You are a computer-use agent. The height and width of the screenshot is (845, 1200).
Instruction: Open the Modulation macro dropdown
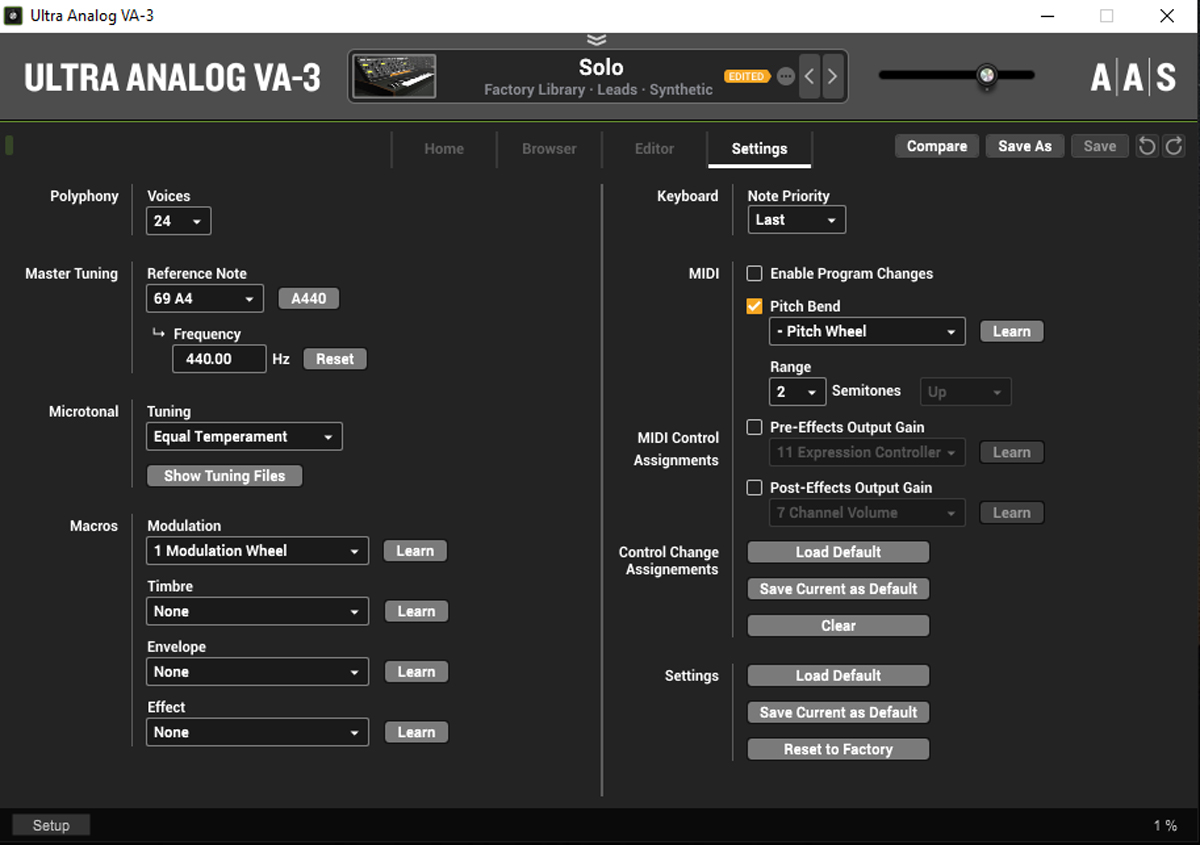[258, 551]
